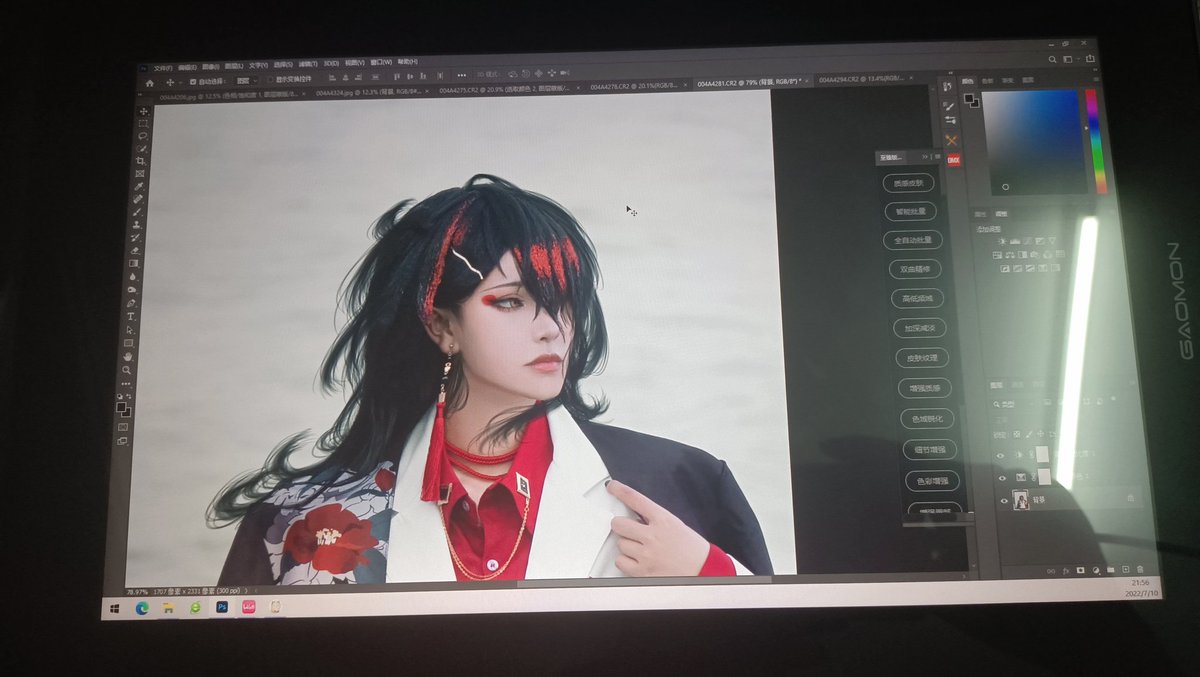Open the Filter menu
This screenshot has width=1200, height=677.
pyautogui.click(x=308, y=63)
